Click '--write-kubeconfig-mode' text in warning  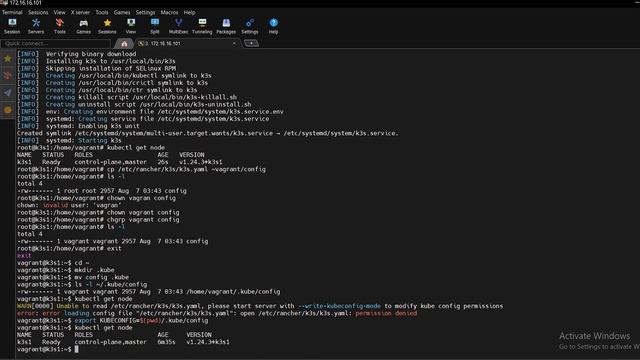[x=339, y=306]
